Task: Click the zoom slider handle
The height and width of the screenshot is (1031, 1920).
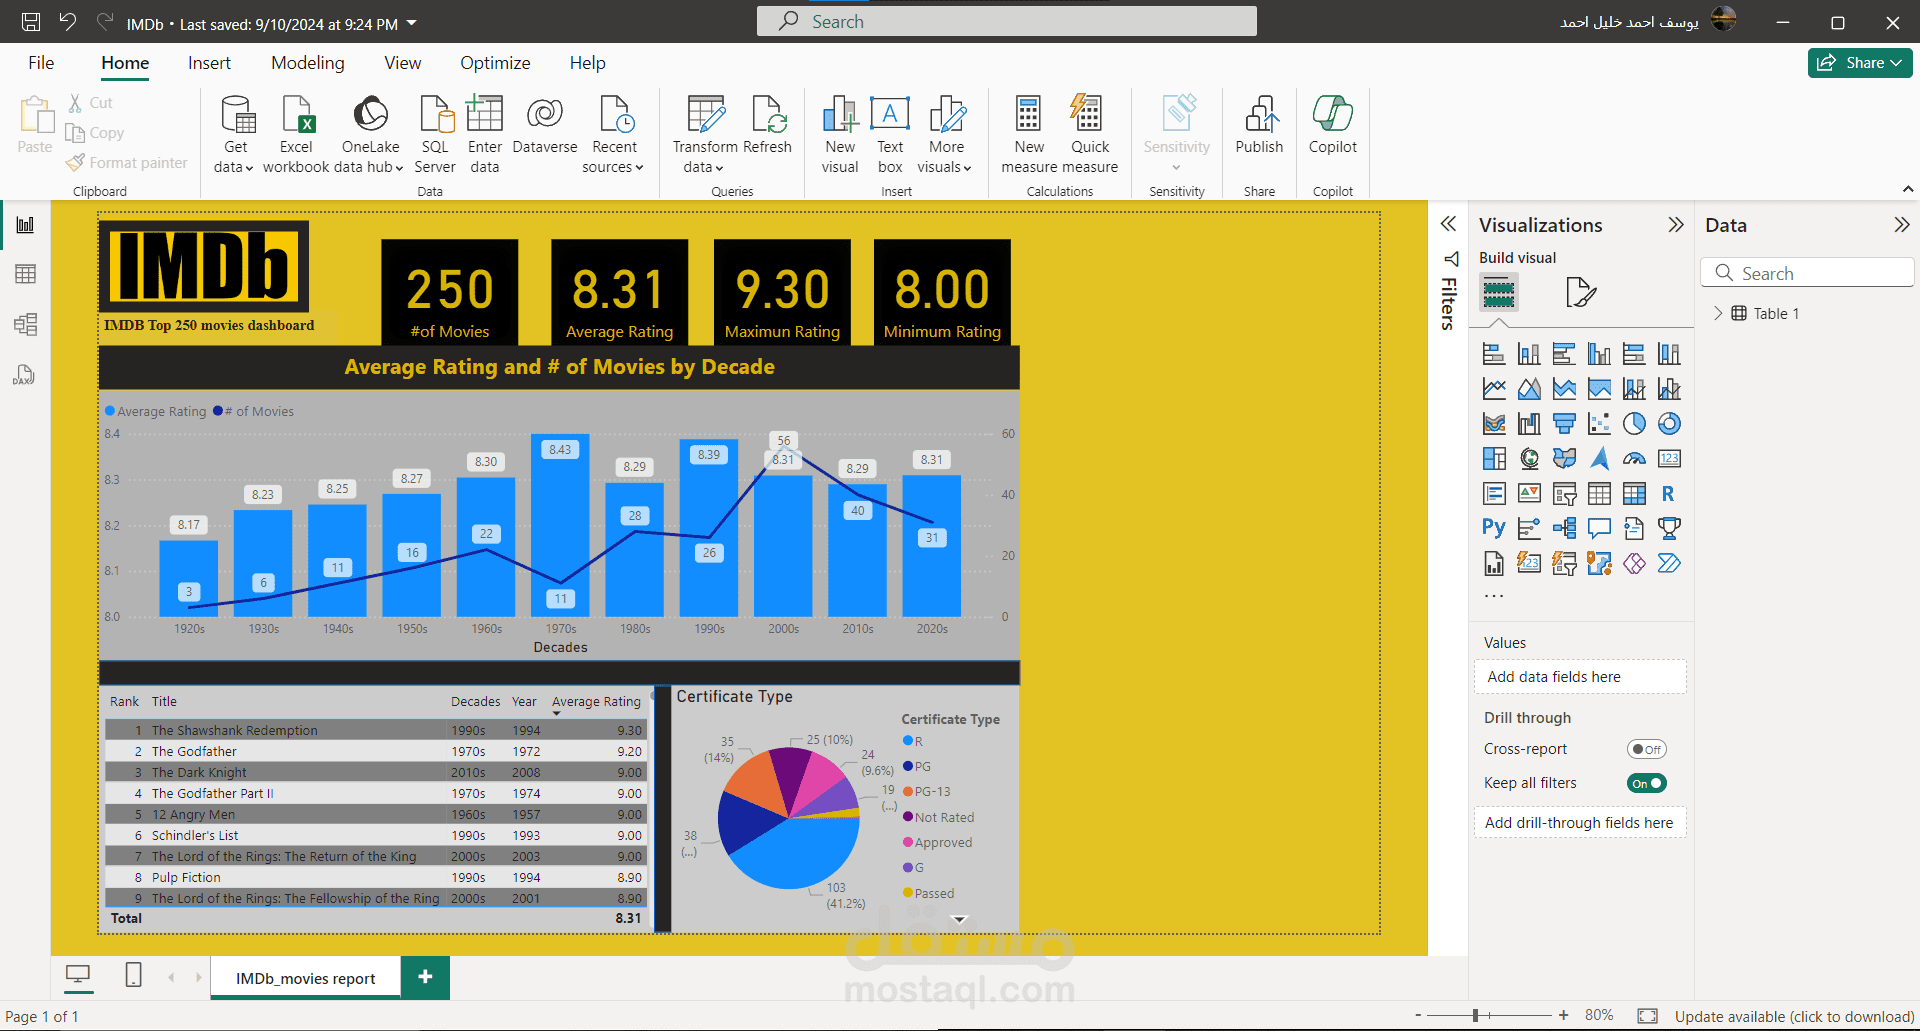Action: pyautogui.click(x=1475, y=1015)
